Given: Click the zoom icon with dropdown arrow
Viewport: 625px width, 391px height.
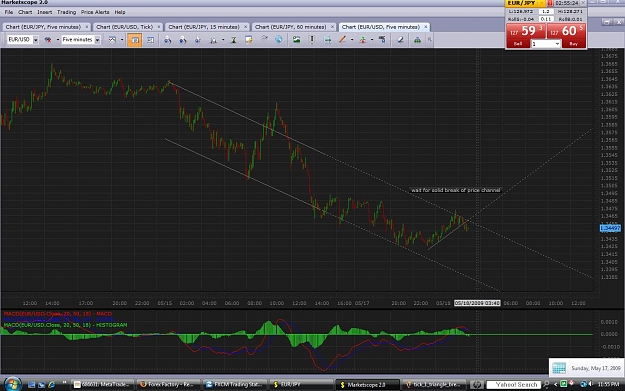Looking at the screenshot, I should point(214,40).
